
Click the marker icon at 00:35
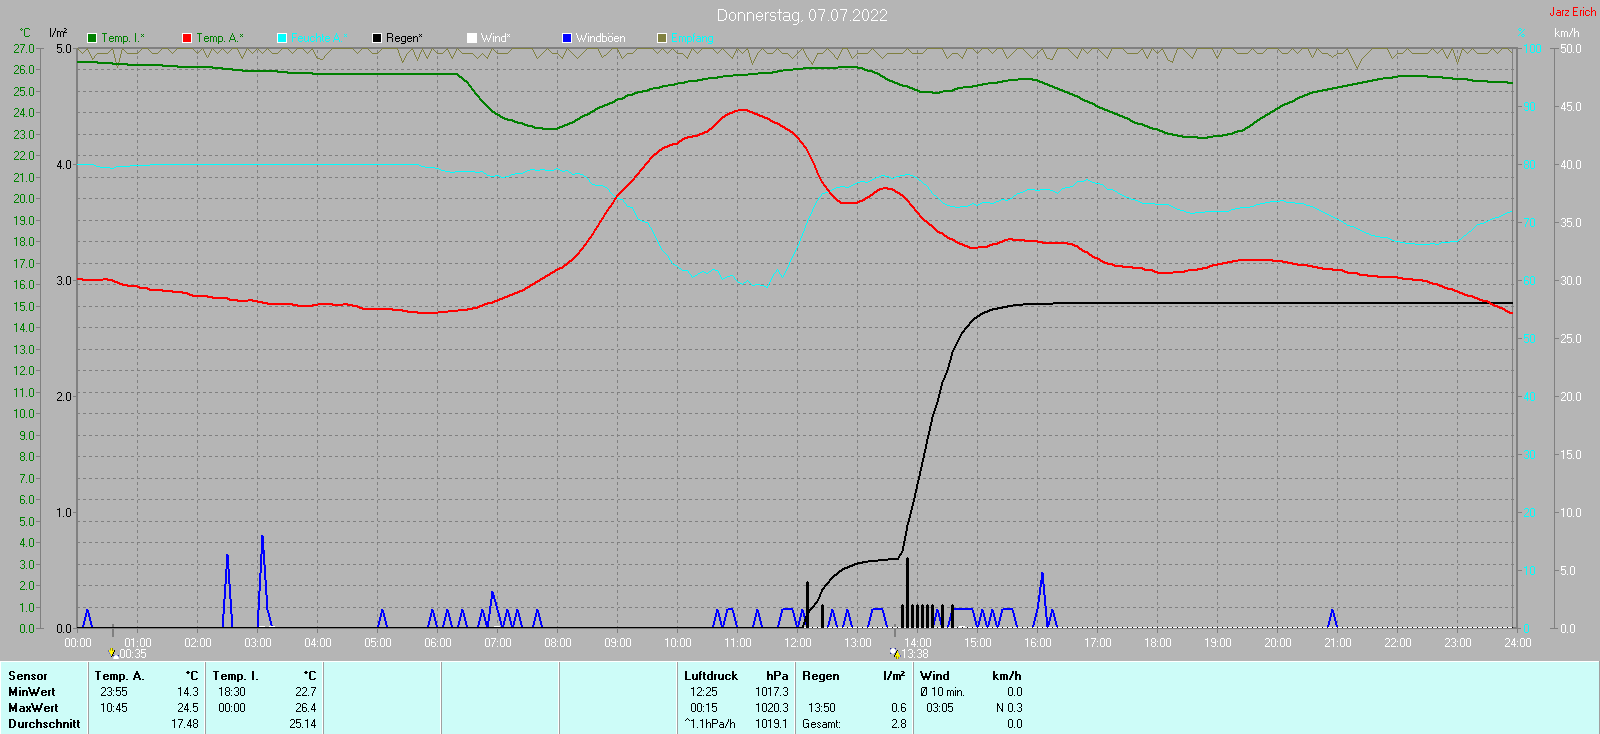(112, 653)
